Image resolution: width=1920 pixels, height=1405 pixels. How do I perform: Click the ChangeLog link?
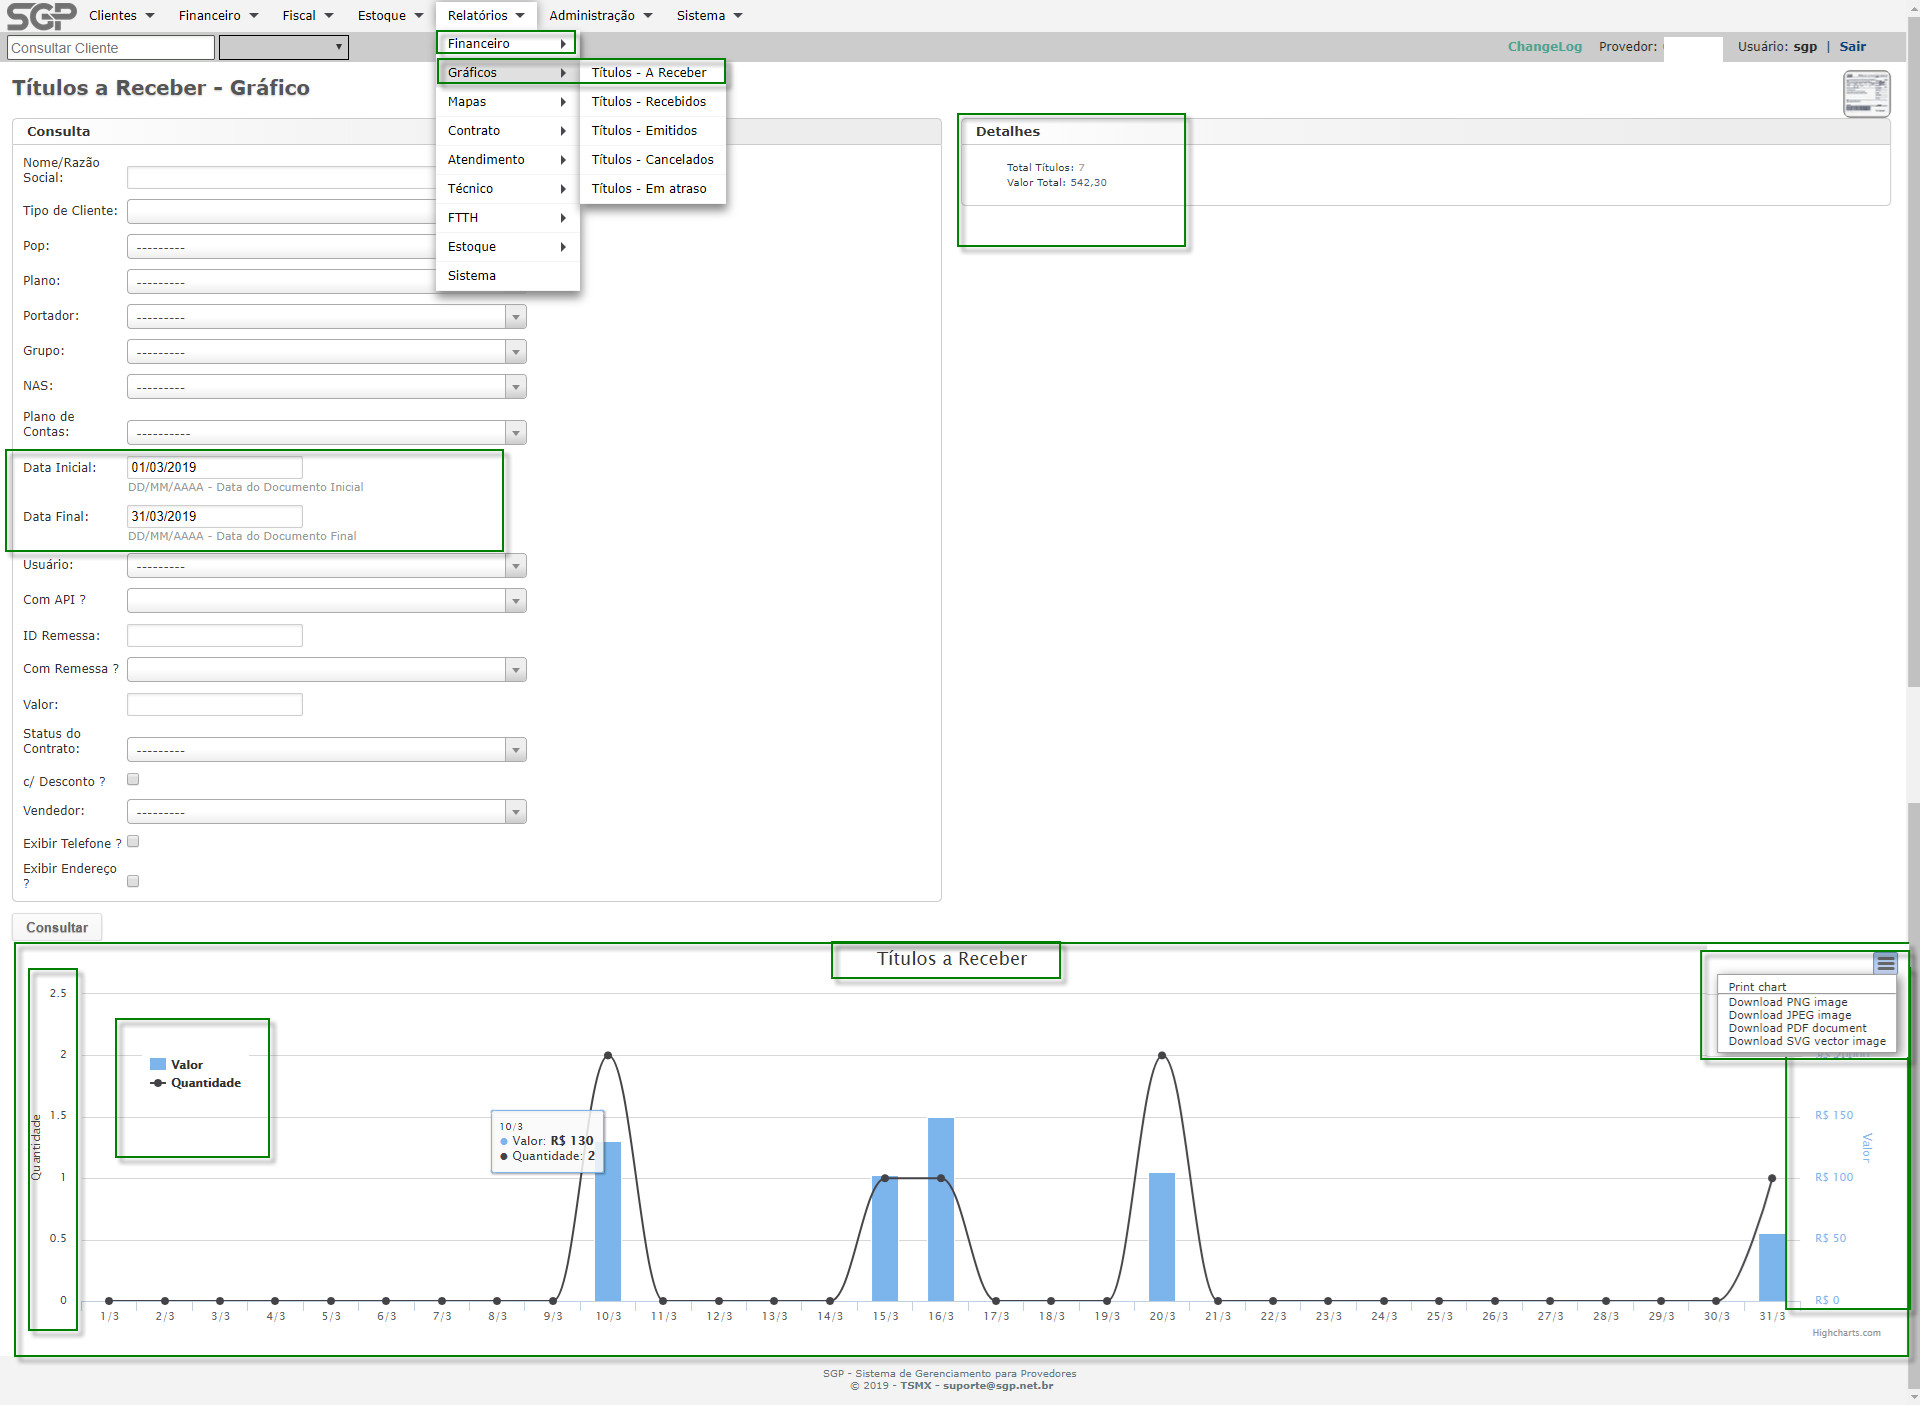point(1544,47)
